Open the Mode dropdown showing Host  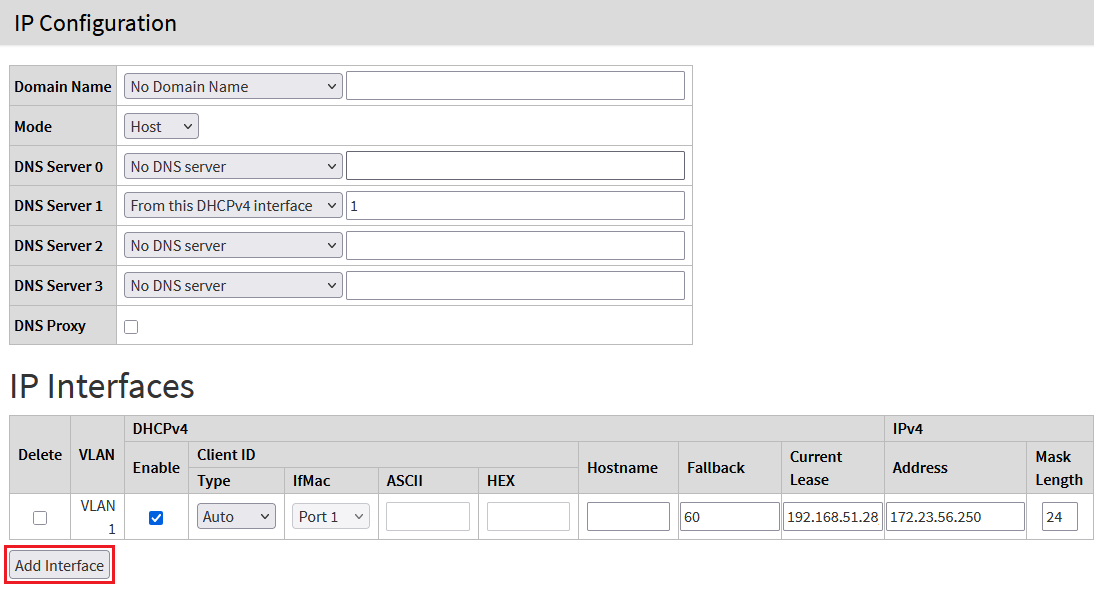[x=160, y=126]
